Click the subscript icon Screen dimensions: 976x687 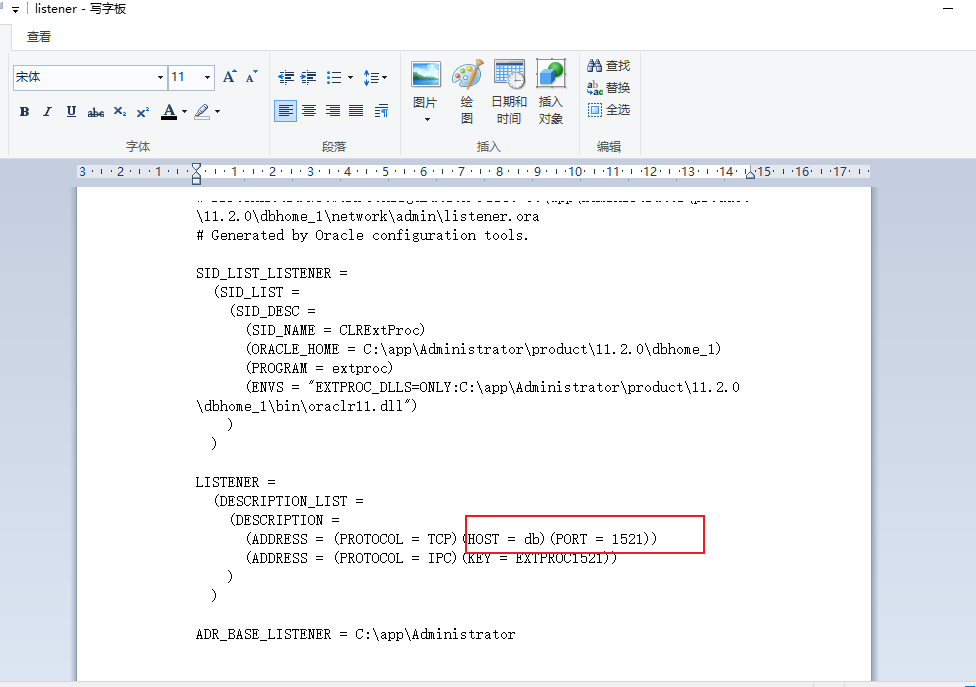coord(120,112)
